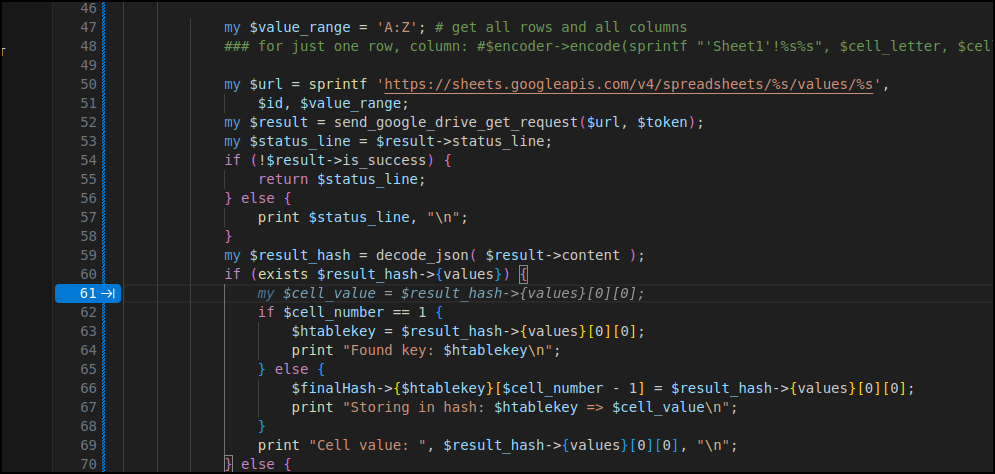Click line number 54 in the gutter

coord(87,160)
